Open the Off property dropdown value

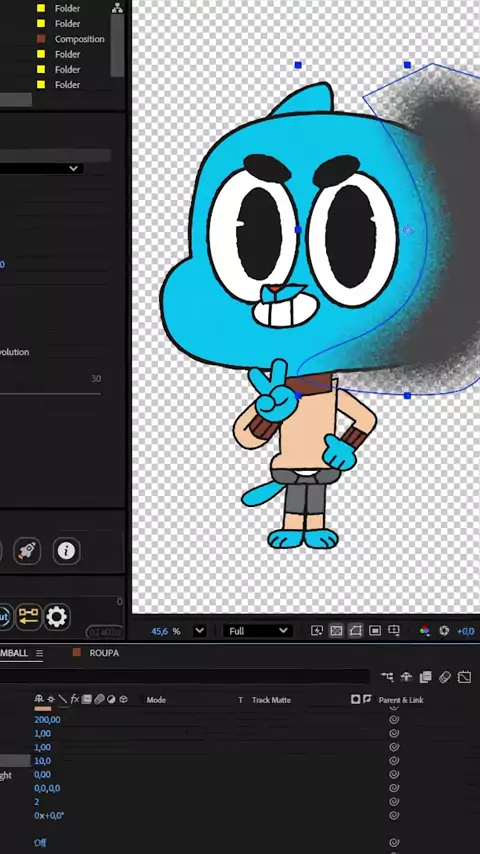click(40, 843)
